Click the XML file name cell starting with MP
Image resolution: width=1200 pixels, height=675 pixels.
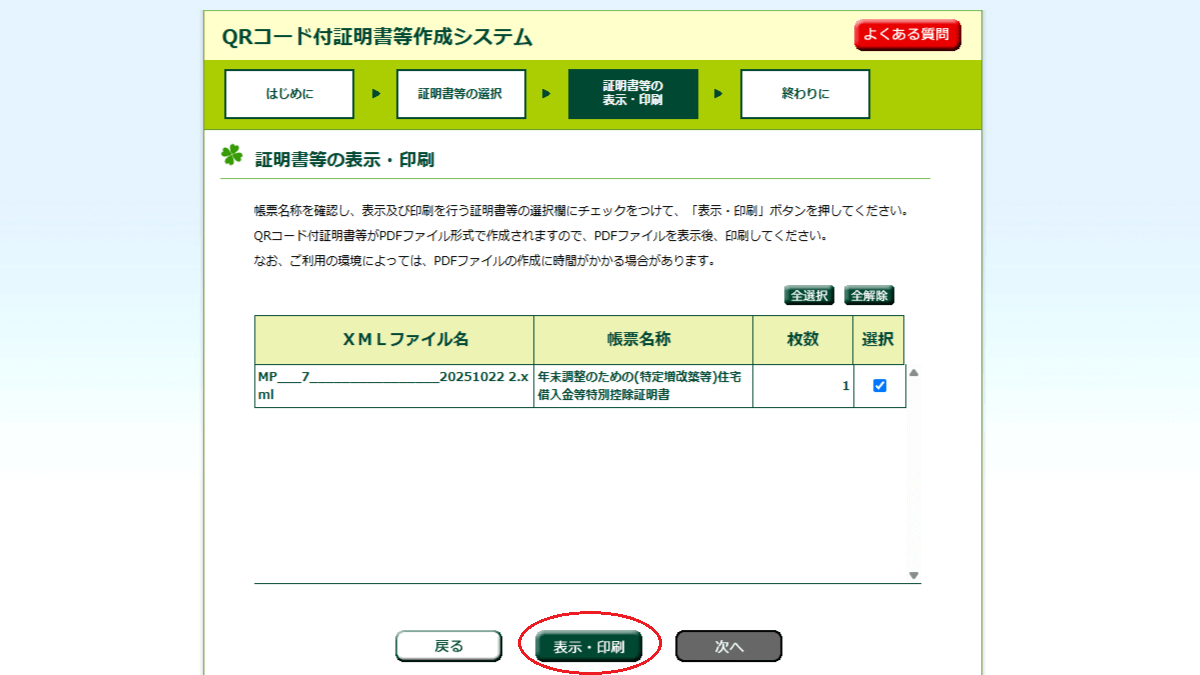pos(393,386)
